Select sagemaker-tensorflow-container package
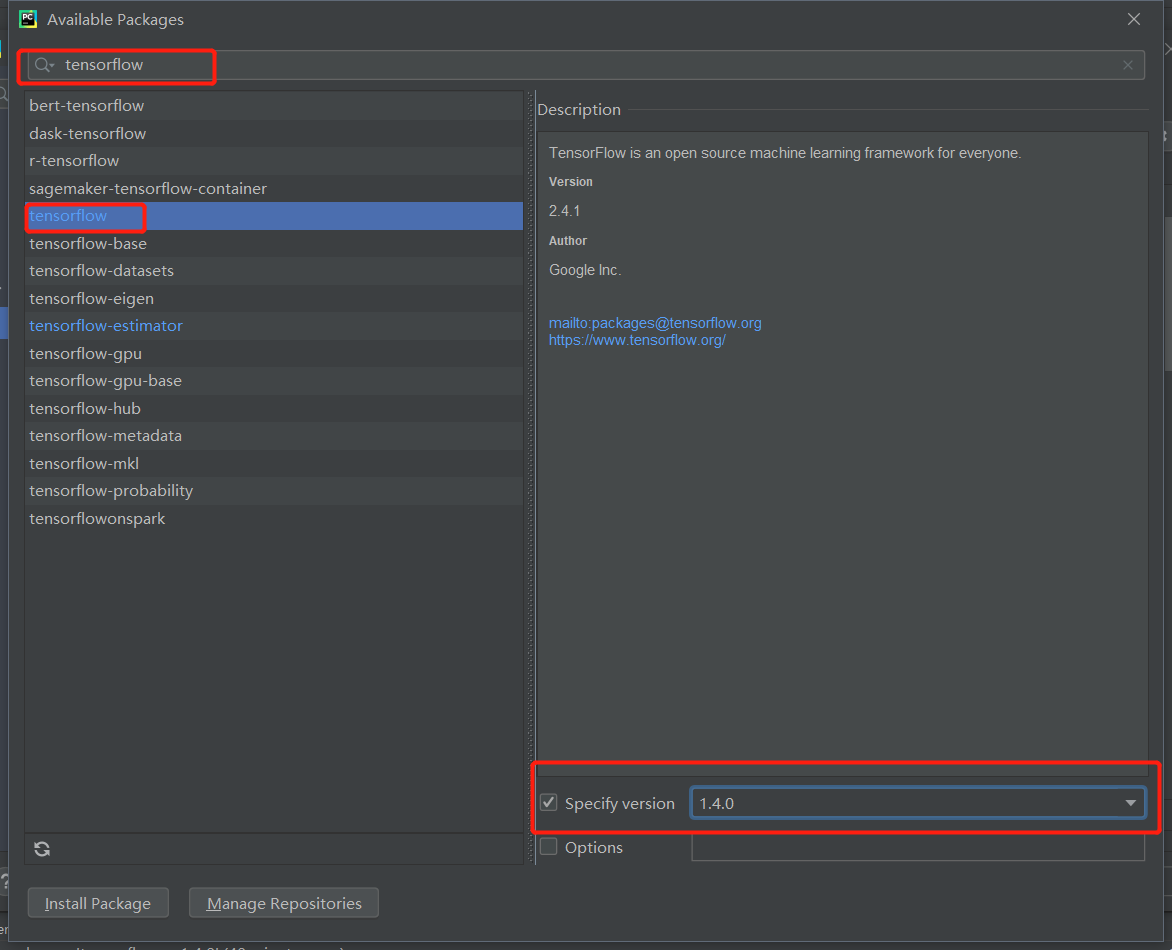 pos(274,188)
